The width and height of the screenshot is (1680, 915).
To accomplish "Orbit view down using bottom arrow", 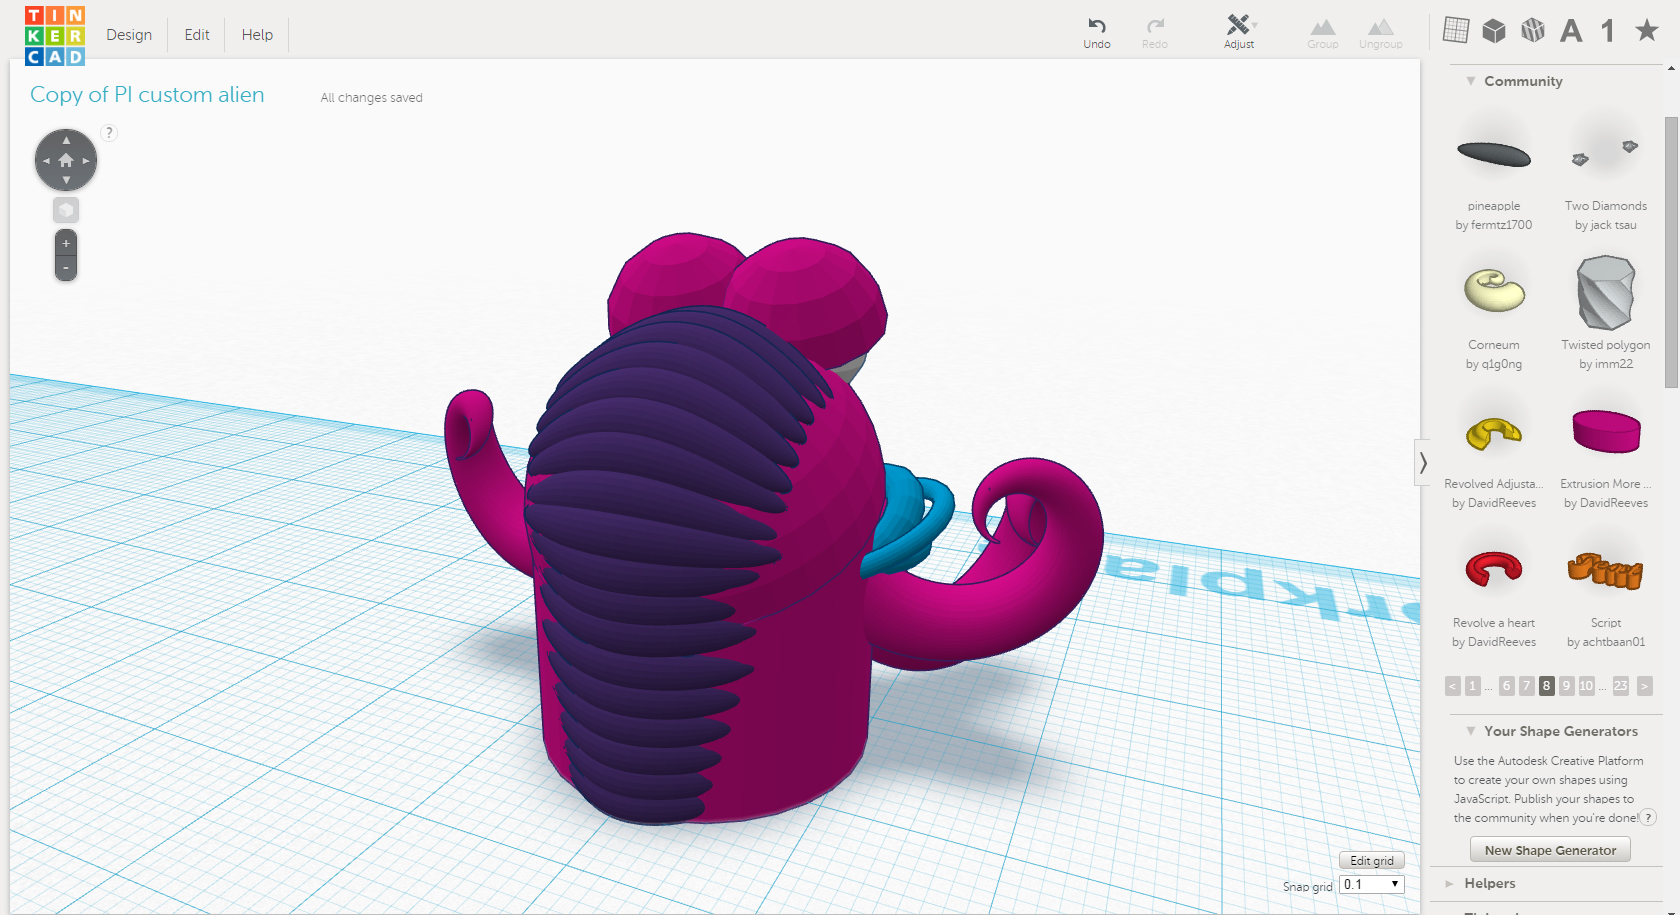I will tap(66, 180).
